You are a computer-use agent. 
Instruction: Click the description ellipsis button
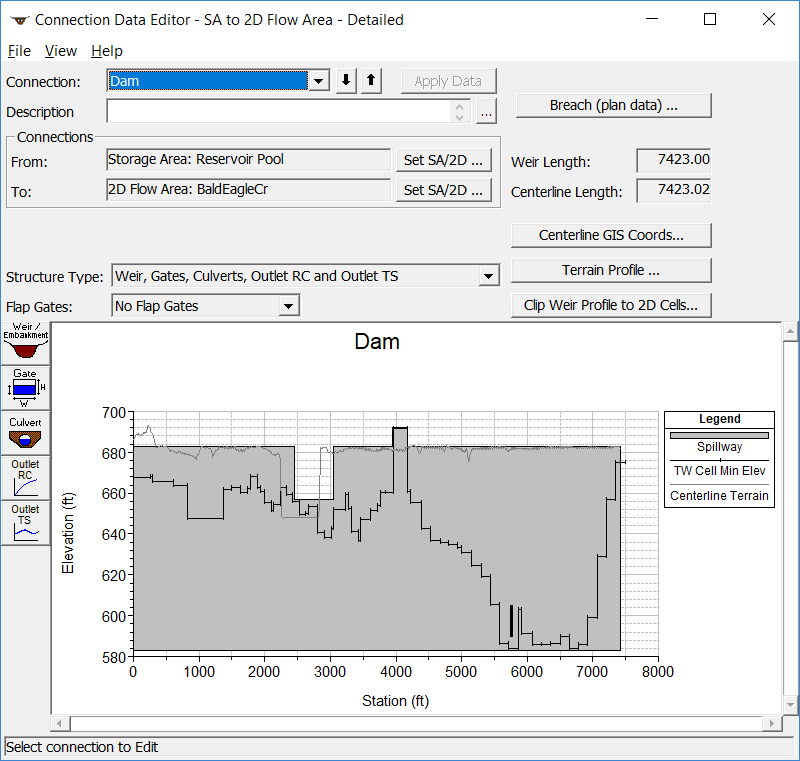point(486,113)
